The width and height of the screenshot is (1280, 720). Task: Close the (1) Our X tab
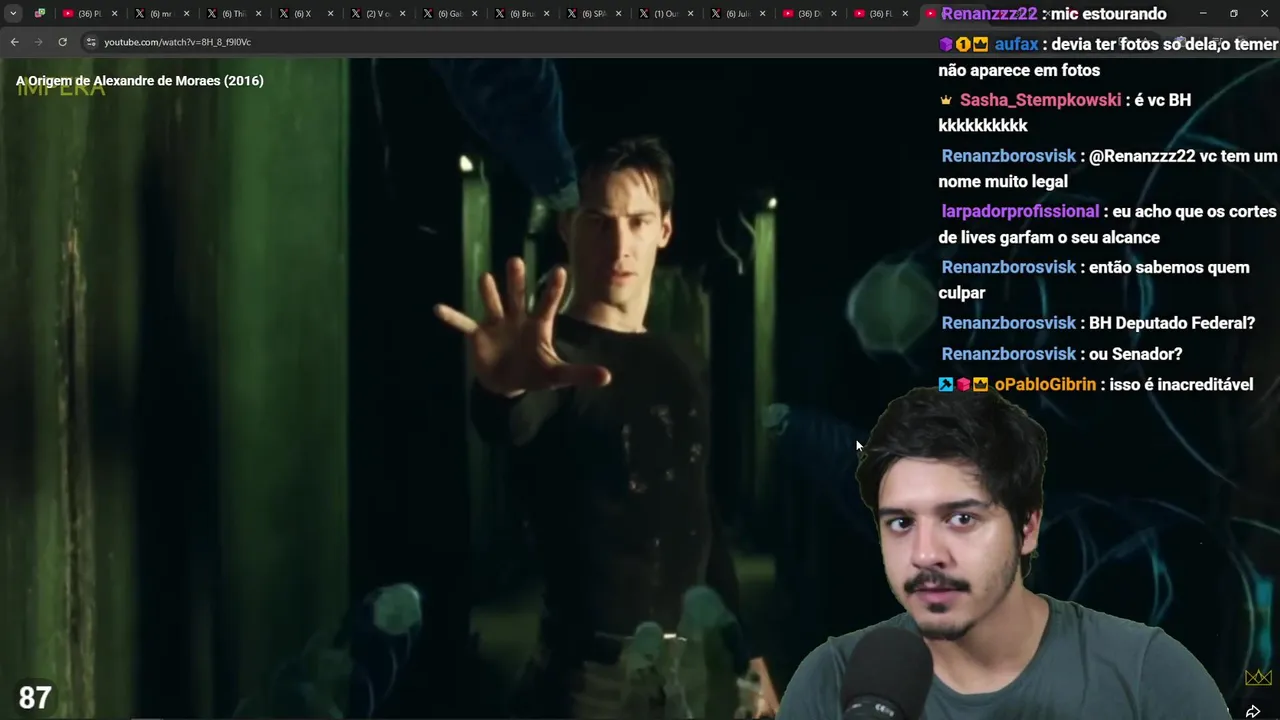coord(690,14)
